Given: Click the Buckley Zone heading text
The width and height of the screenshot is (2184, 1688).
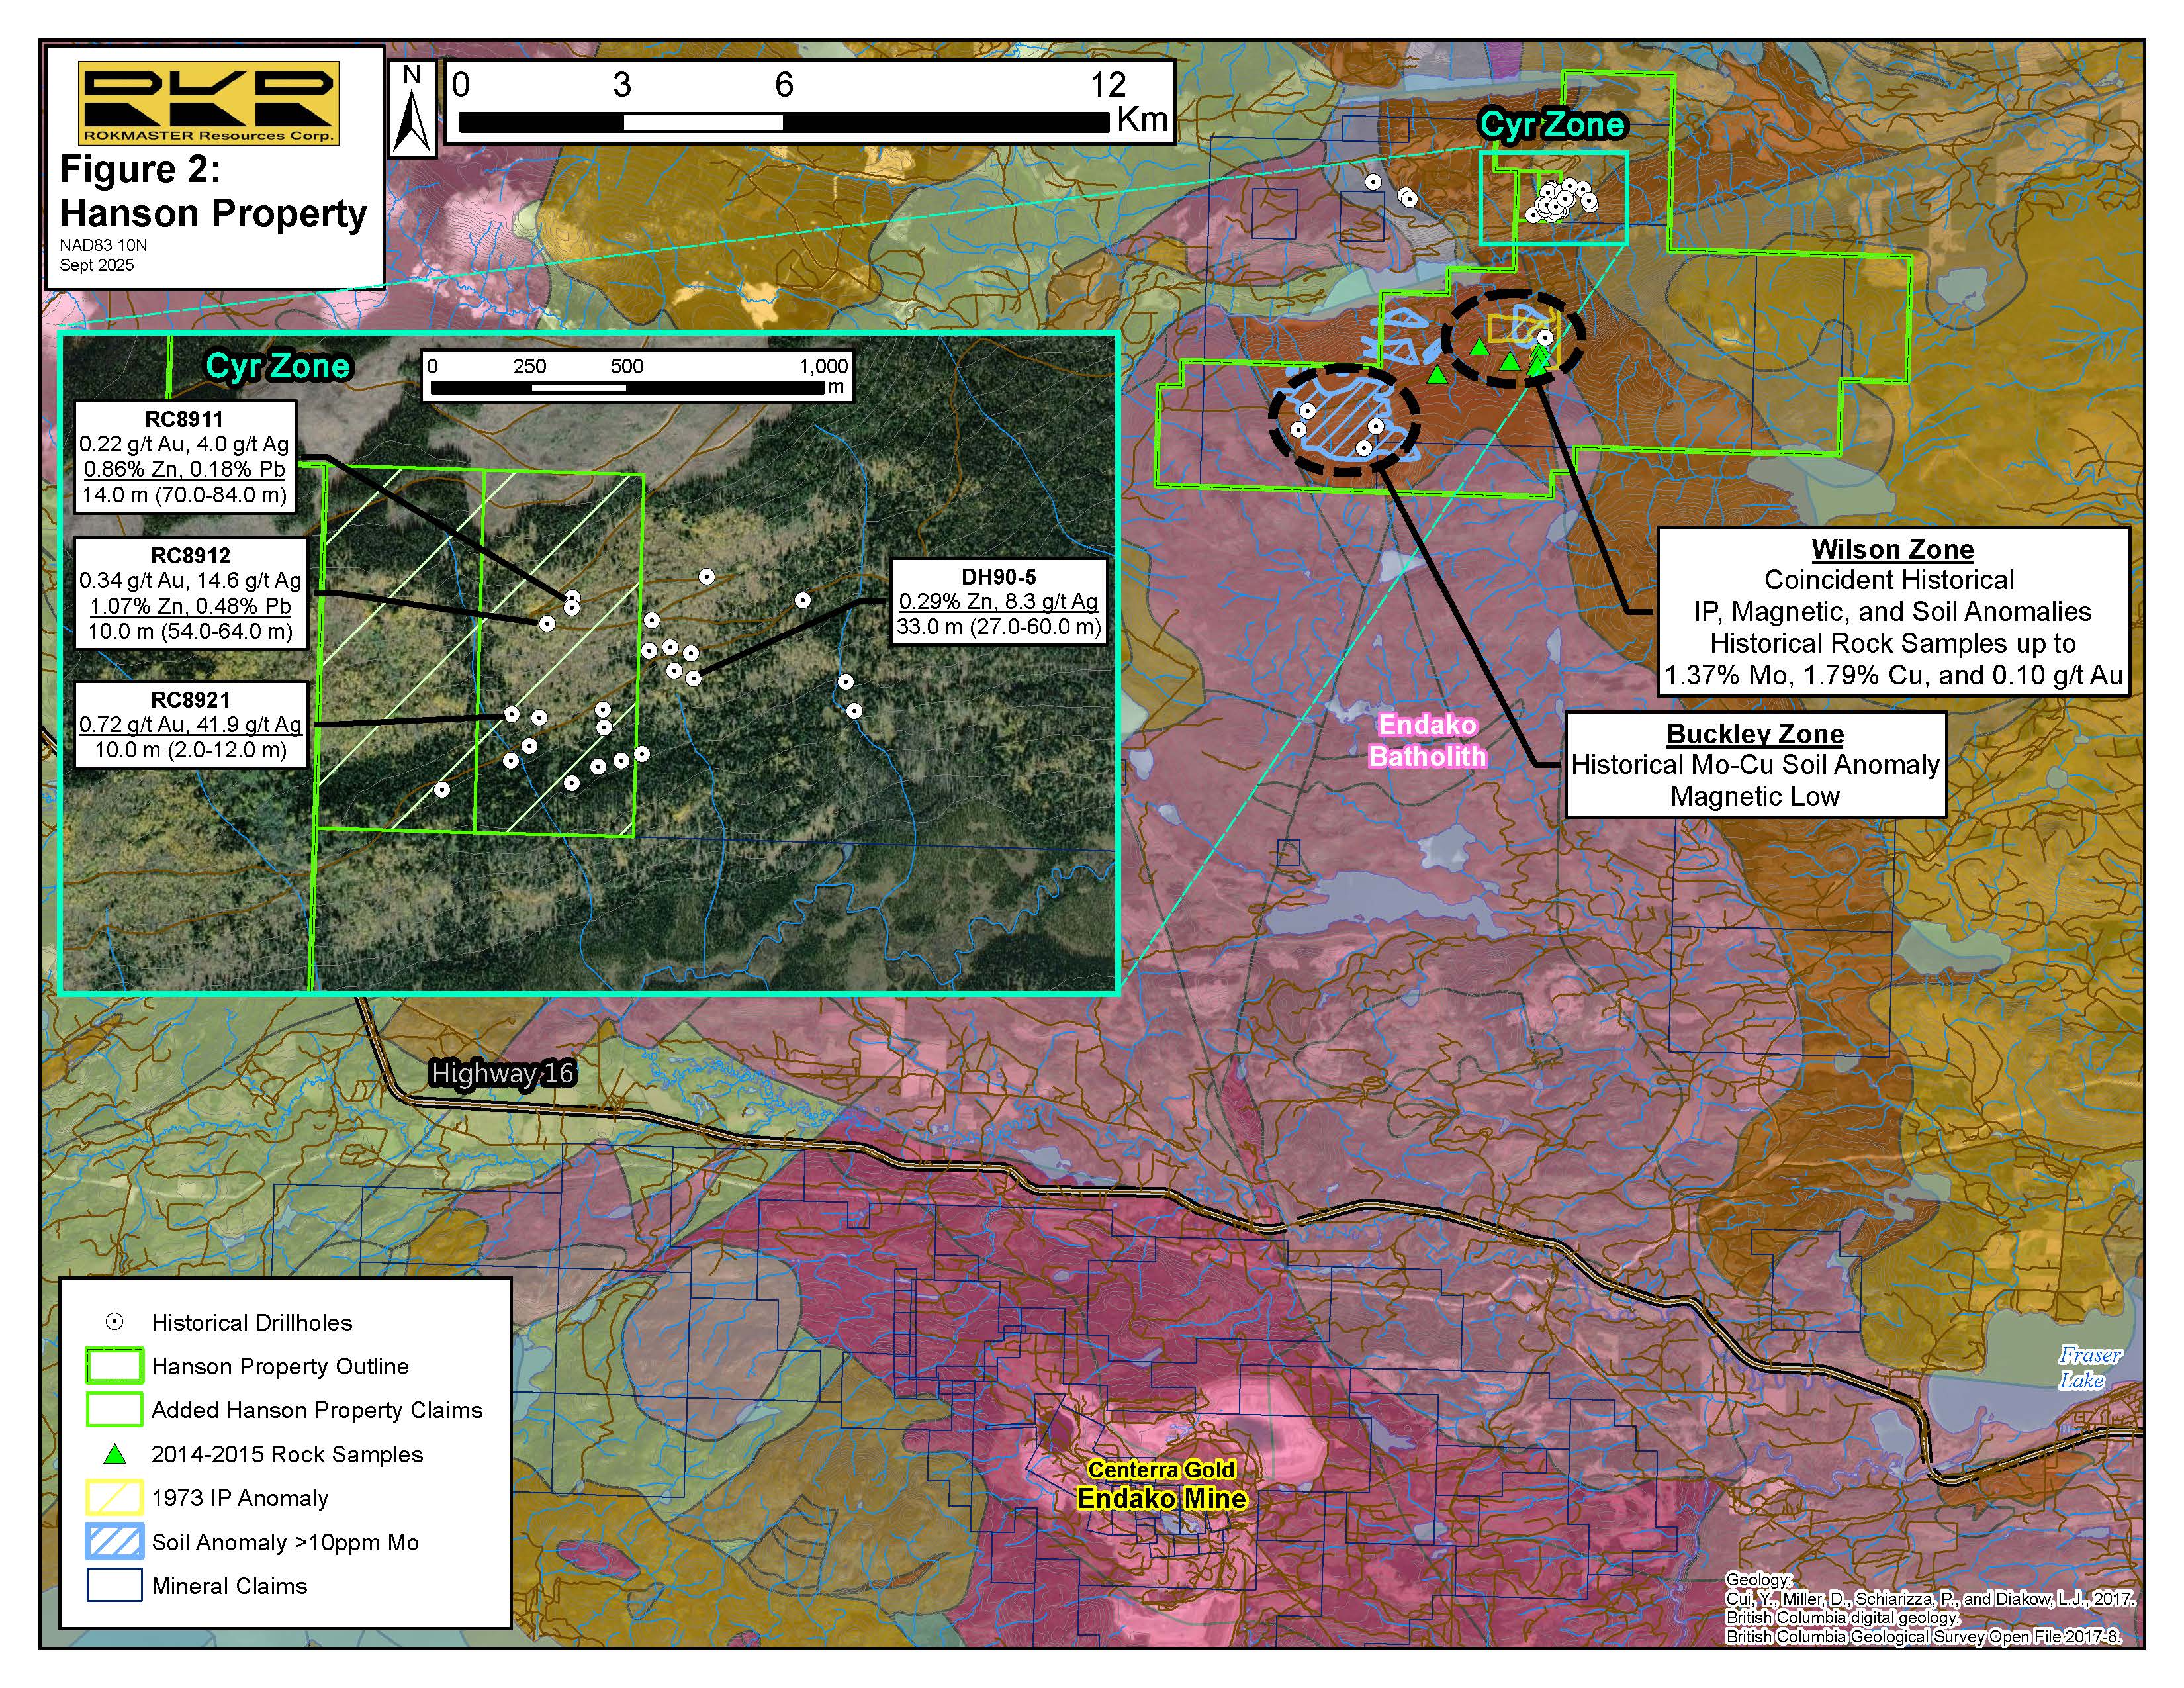Looking at the screenshot, I should 1755,734.
